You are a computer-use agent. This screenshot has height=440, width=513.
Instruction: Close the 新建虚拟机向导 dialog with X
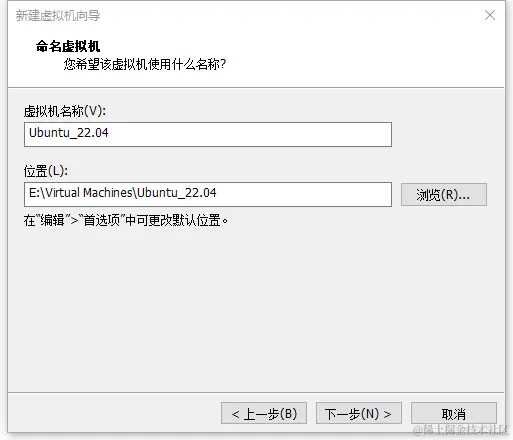[x=490, y=15]
